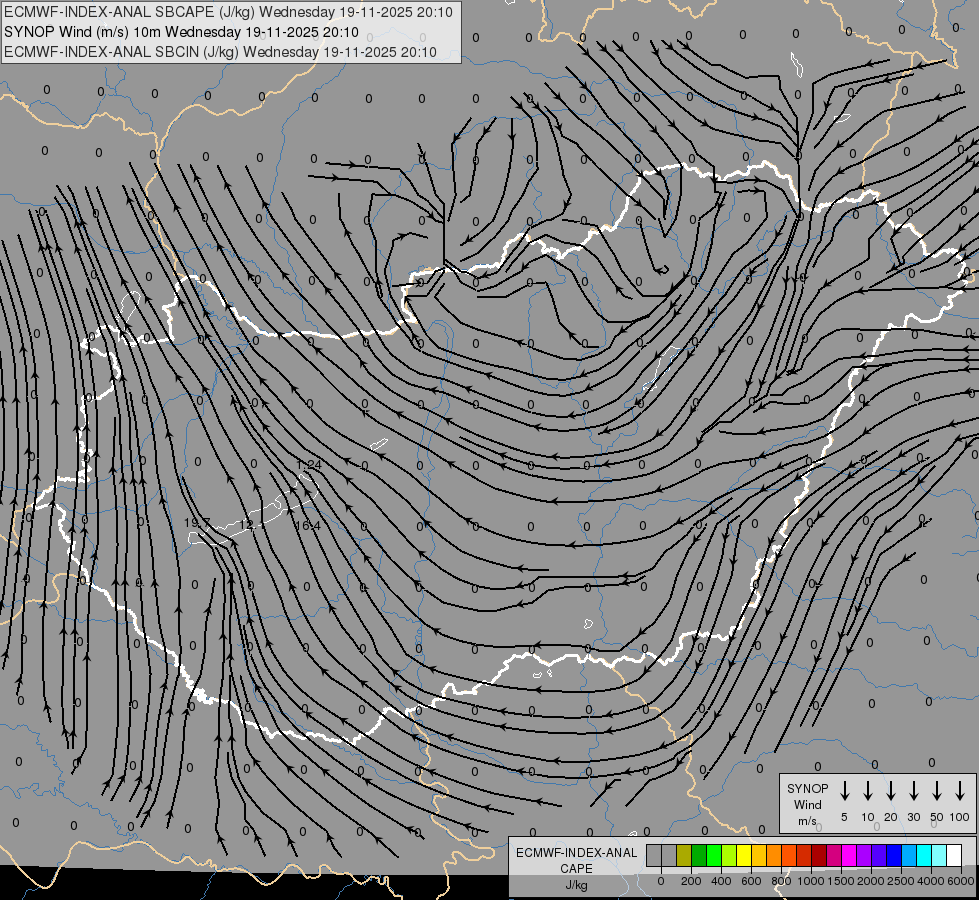The height and width of the screenshot is (900, 979).
Task: Select the lime yellow-green CAPE swatch
Action: (729, 855)
